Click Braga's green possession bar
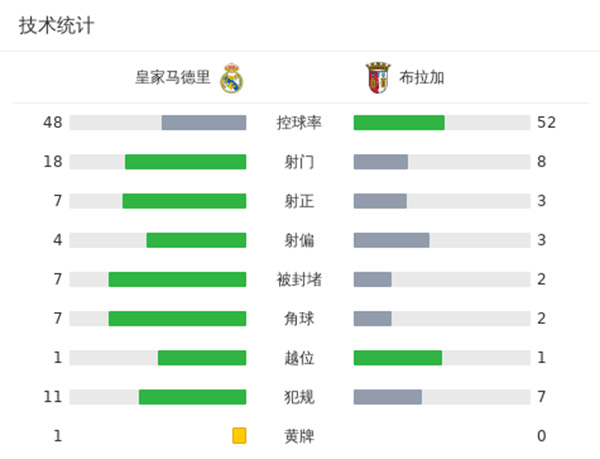The width and height of the screenshot is (600, 459). click(399, 123)
